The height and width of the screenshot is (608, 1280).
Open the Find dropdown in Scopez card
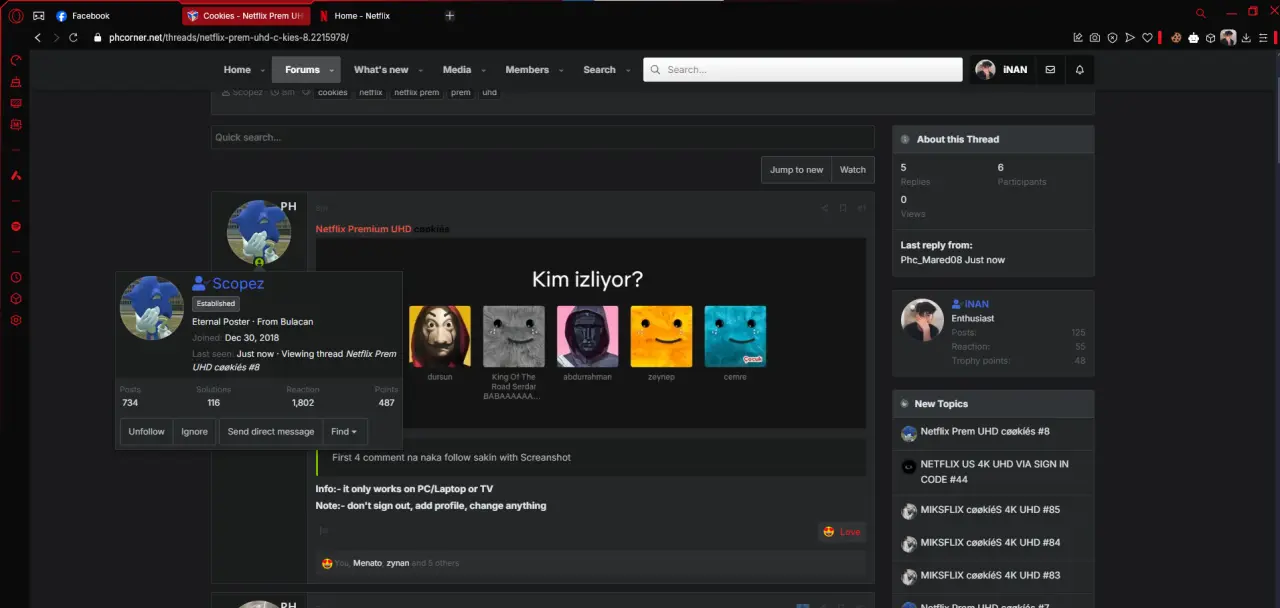tap(345, 432)
